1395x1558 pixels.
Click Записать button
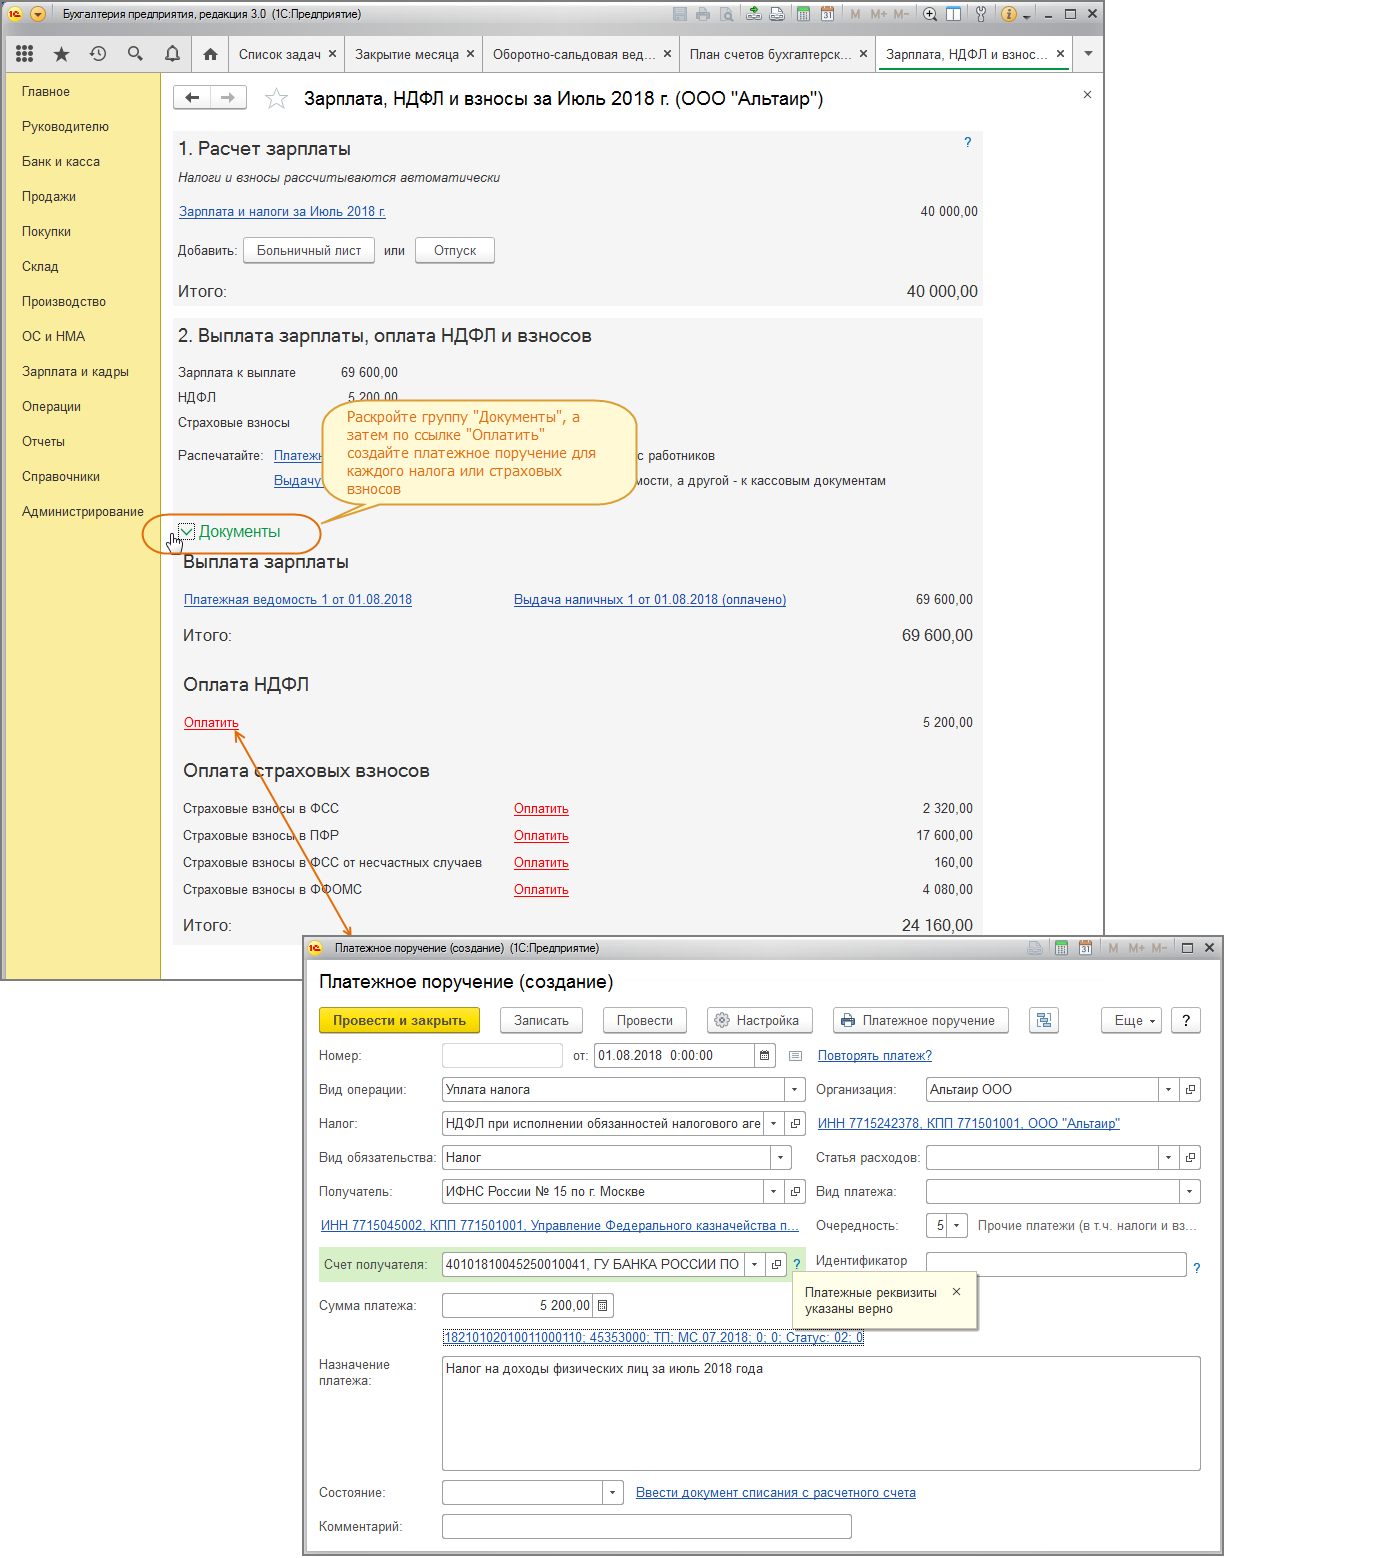[x=541, y=1020]
